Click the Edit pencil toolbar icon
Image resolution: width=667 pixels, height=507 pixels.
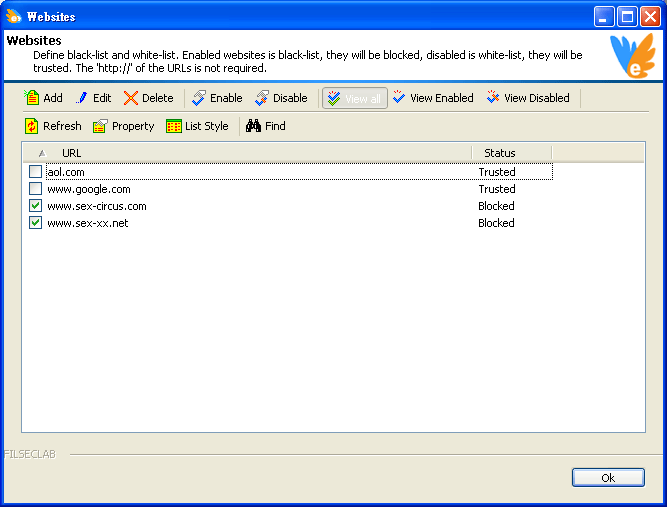coord(82,98)
